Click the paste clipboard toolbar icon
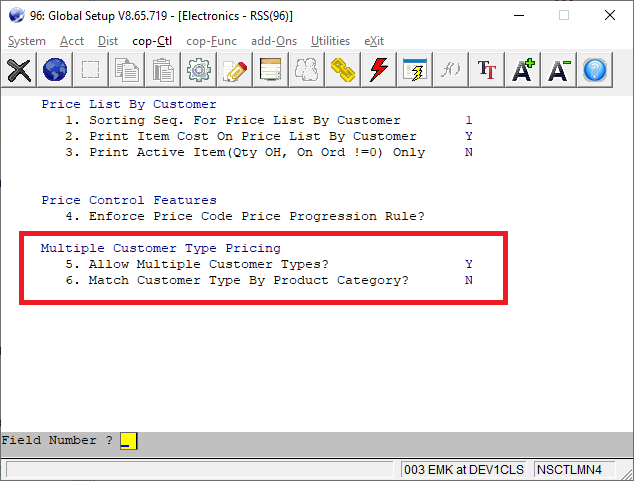Viewport: 634px width, 481px height. (x=163, y=70)
